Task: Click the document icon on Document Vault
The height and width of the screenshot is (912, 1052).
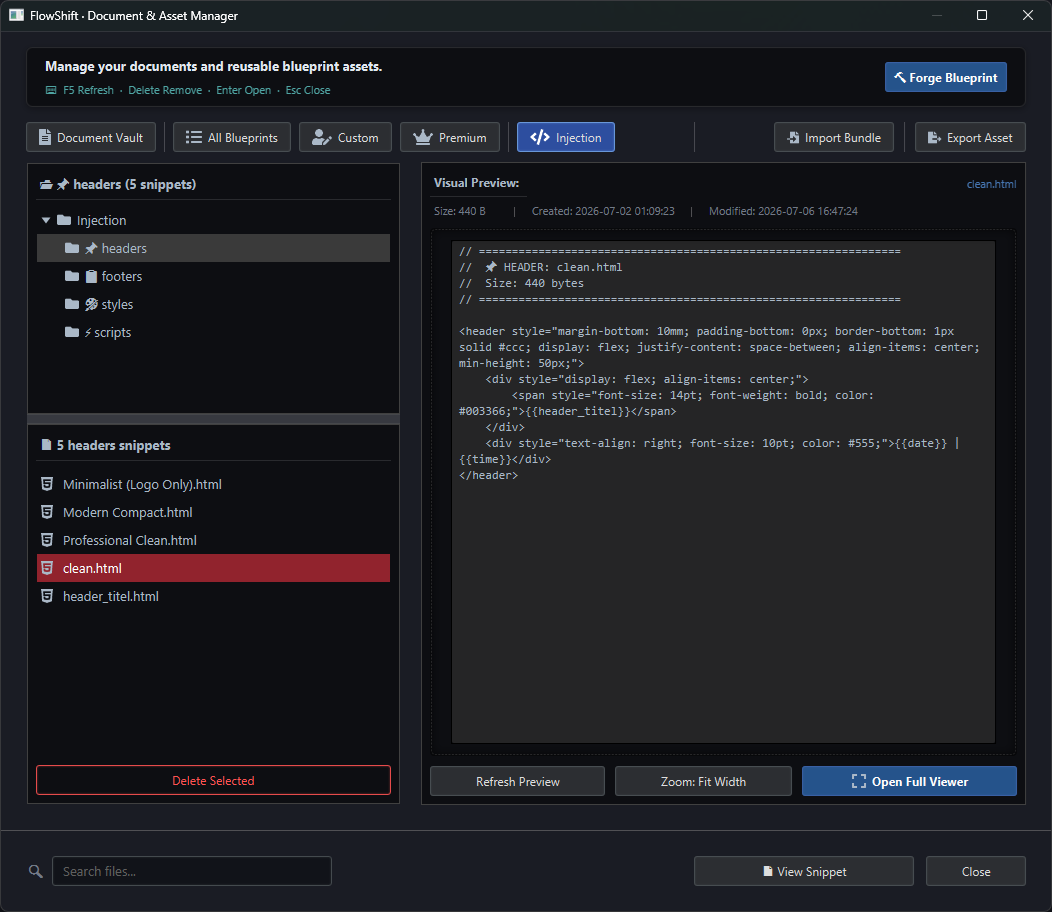Action: (x=44, y=138)
